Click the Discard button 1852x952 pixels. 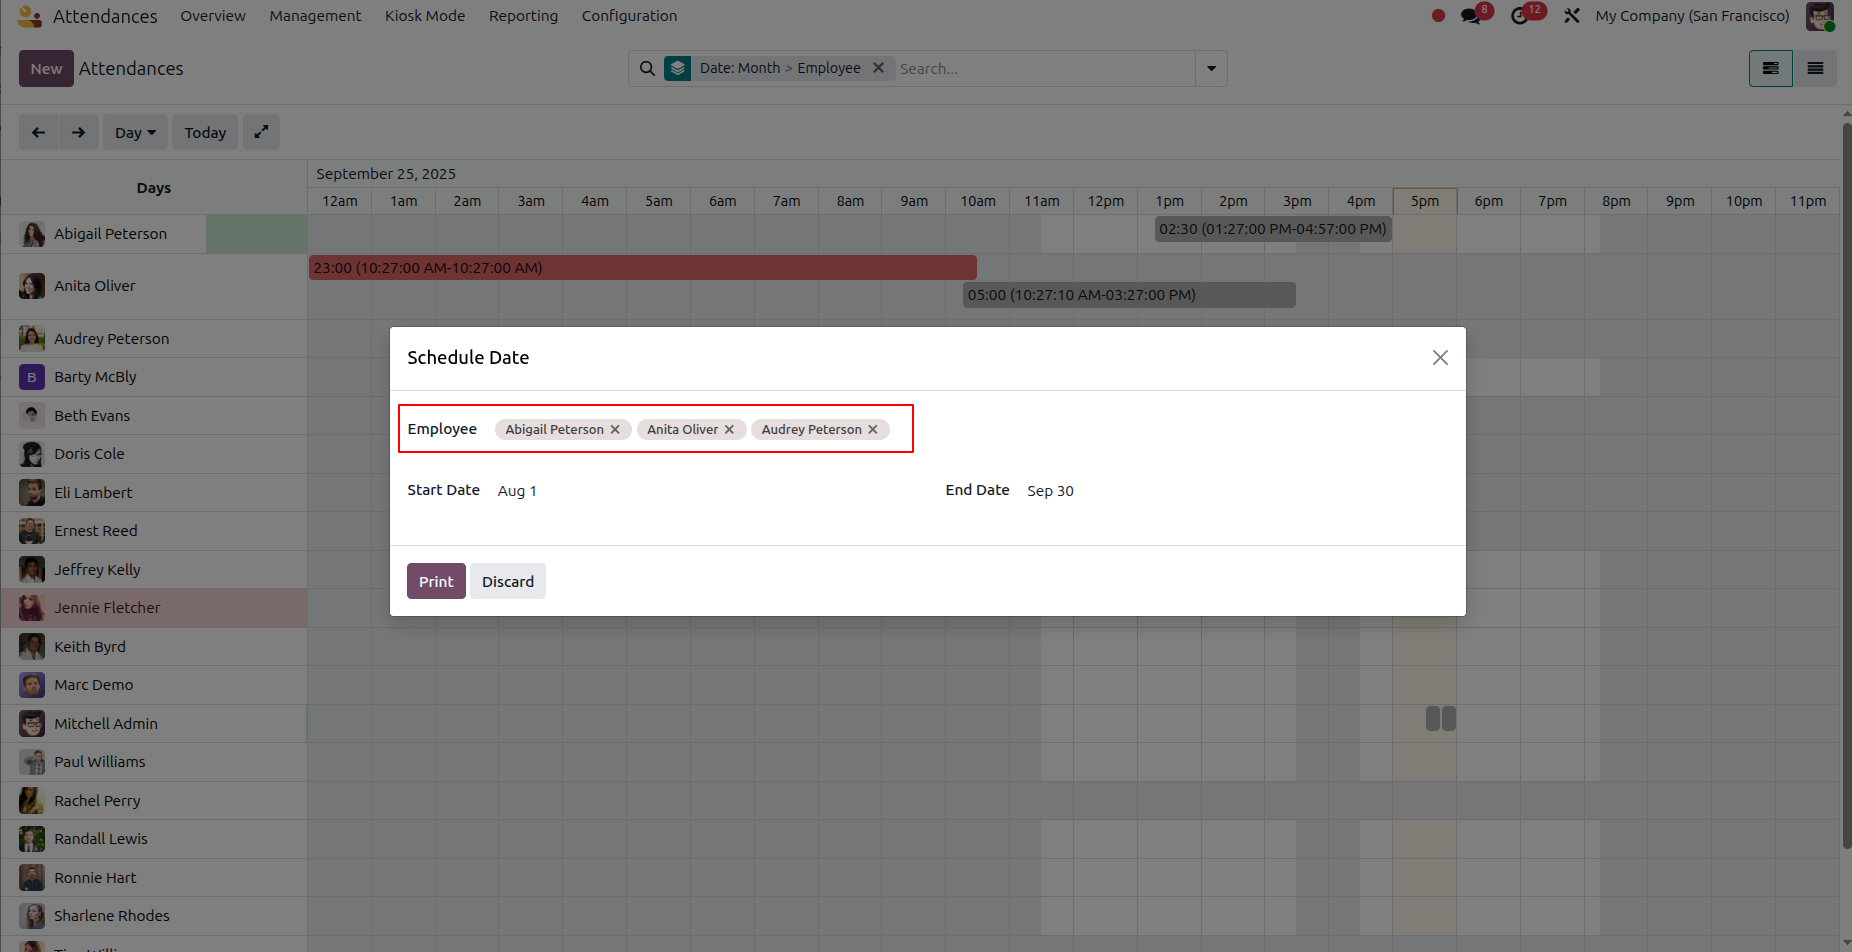pyautogui.click(x=508, y=581)
